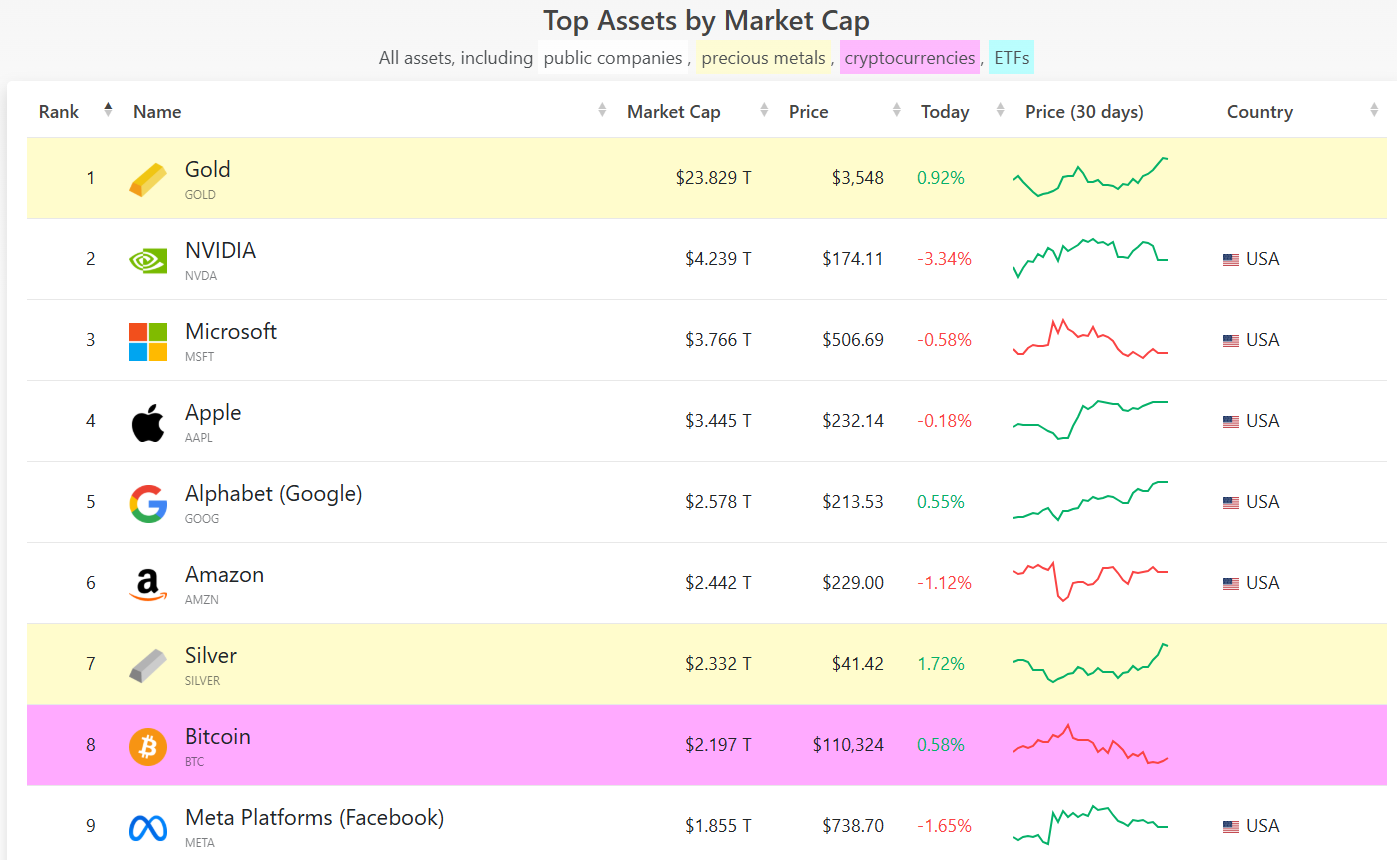Click the Microsoft logo icon
This screenshot has height=860, width=1397.
[x=148, y=342]
